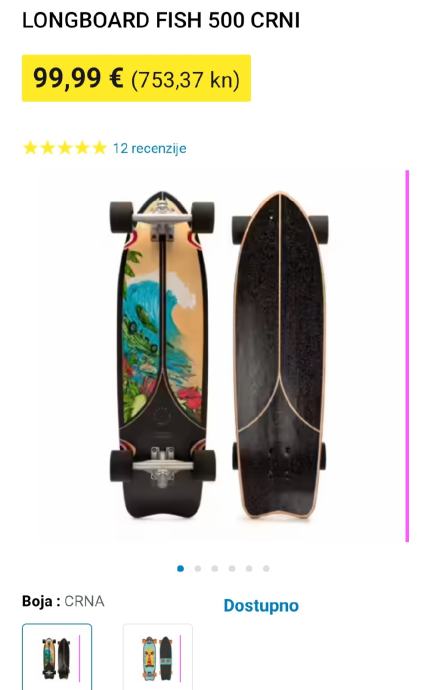The width and height of the screenshot is (446, 690).
Task: Choose the blue longboard color variant thumbnail
Action: [157, 657]
